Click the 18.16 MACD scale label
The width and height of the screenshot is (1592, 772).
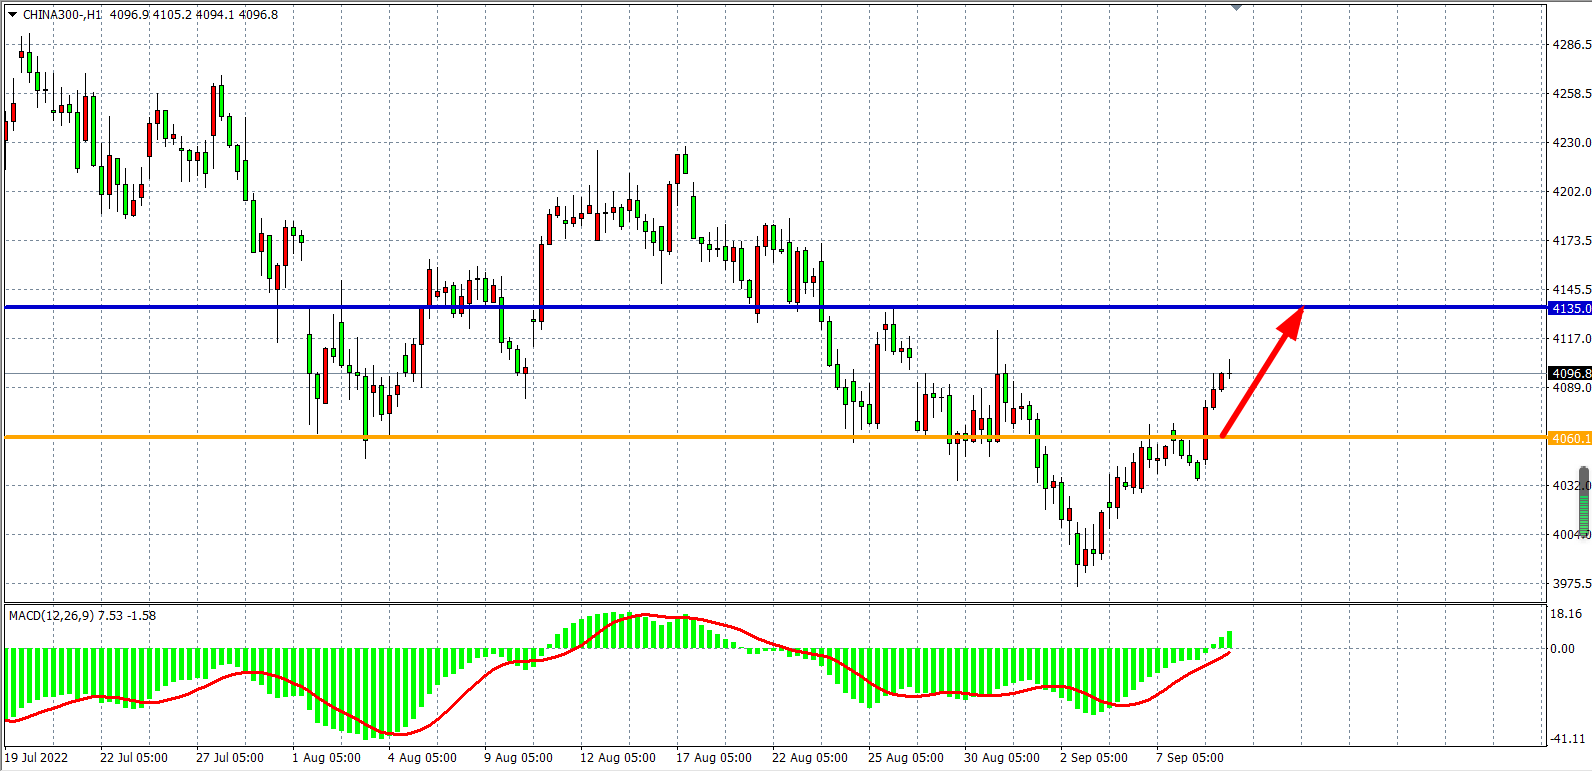(1566, 614)
